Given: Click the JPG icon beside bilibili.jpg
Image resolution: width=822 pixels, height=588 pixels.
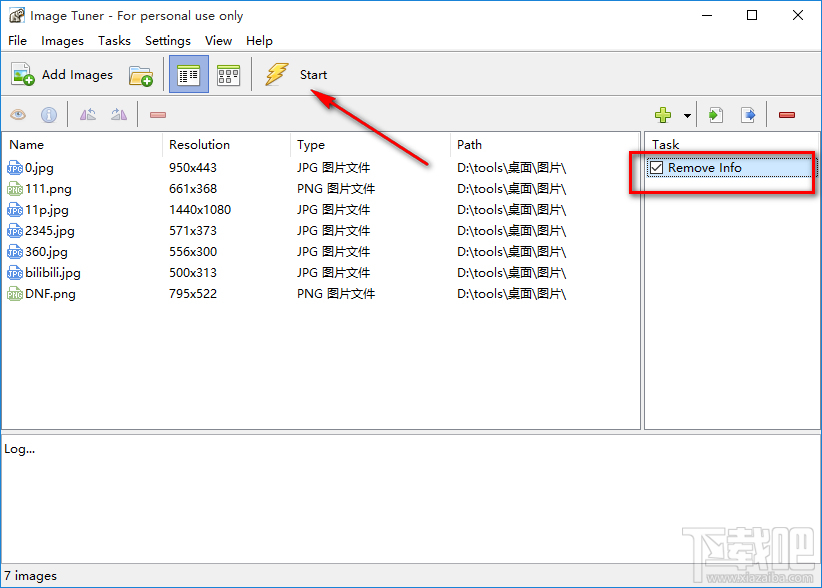Looking at the screenshot, I should [x=15, y=273].
